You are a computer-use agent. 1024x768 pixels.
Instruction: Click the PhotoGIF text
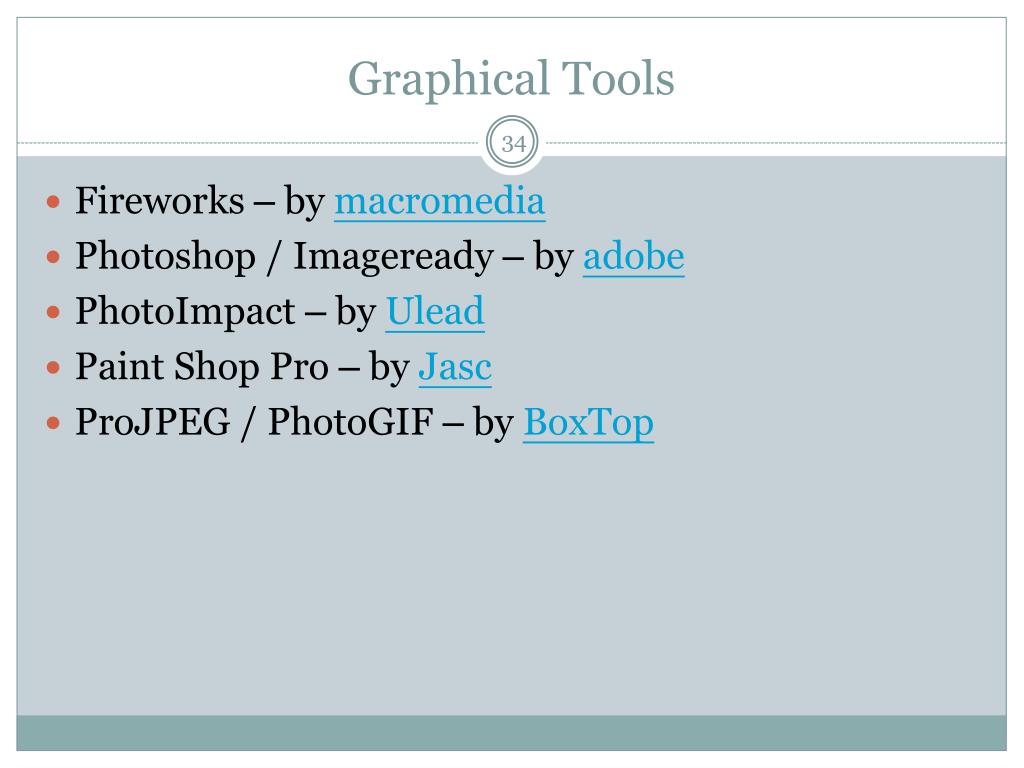pos(351,423)
